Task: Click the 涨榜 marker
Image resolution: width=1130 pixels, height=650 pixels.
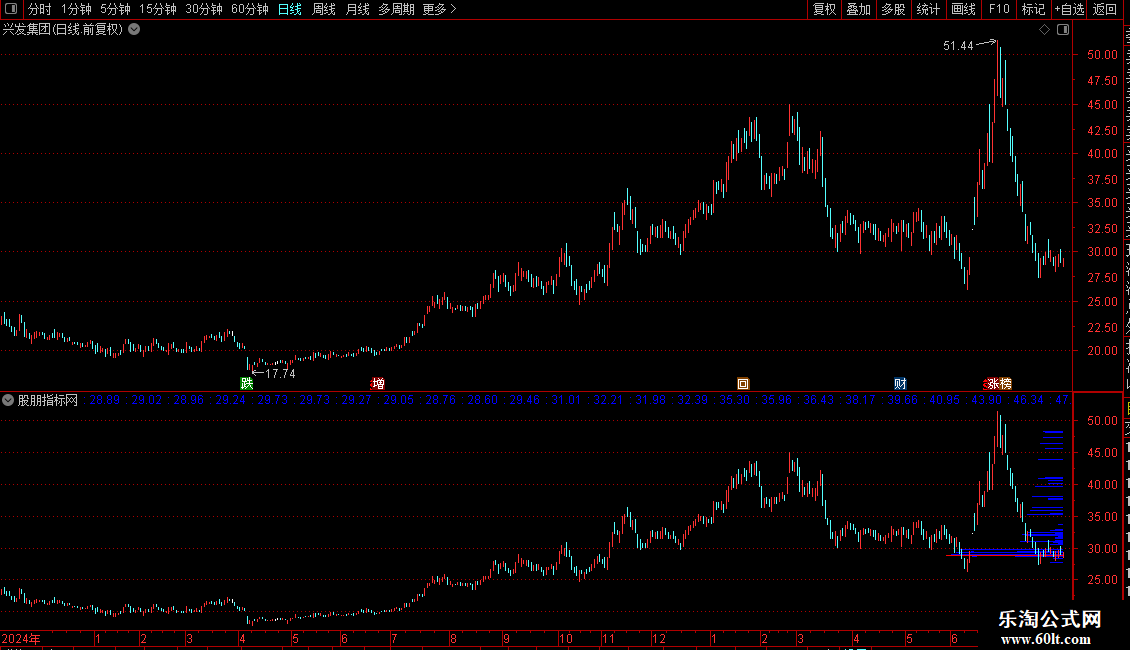Action: tap(998, 383)
